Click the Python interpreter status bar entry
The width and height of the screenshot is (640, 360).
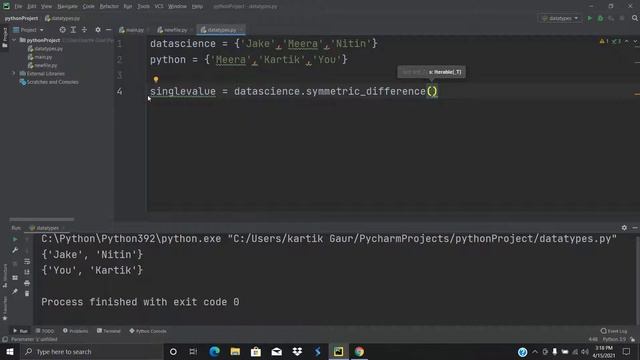pos(614,340)
